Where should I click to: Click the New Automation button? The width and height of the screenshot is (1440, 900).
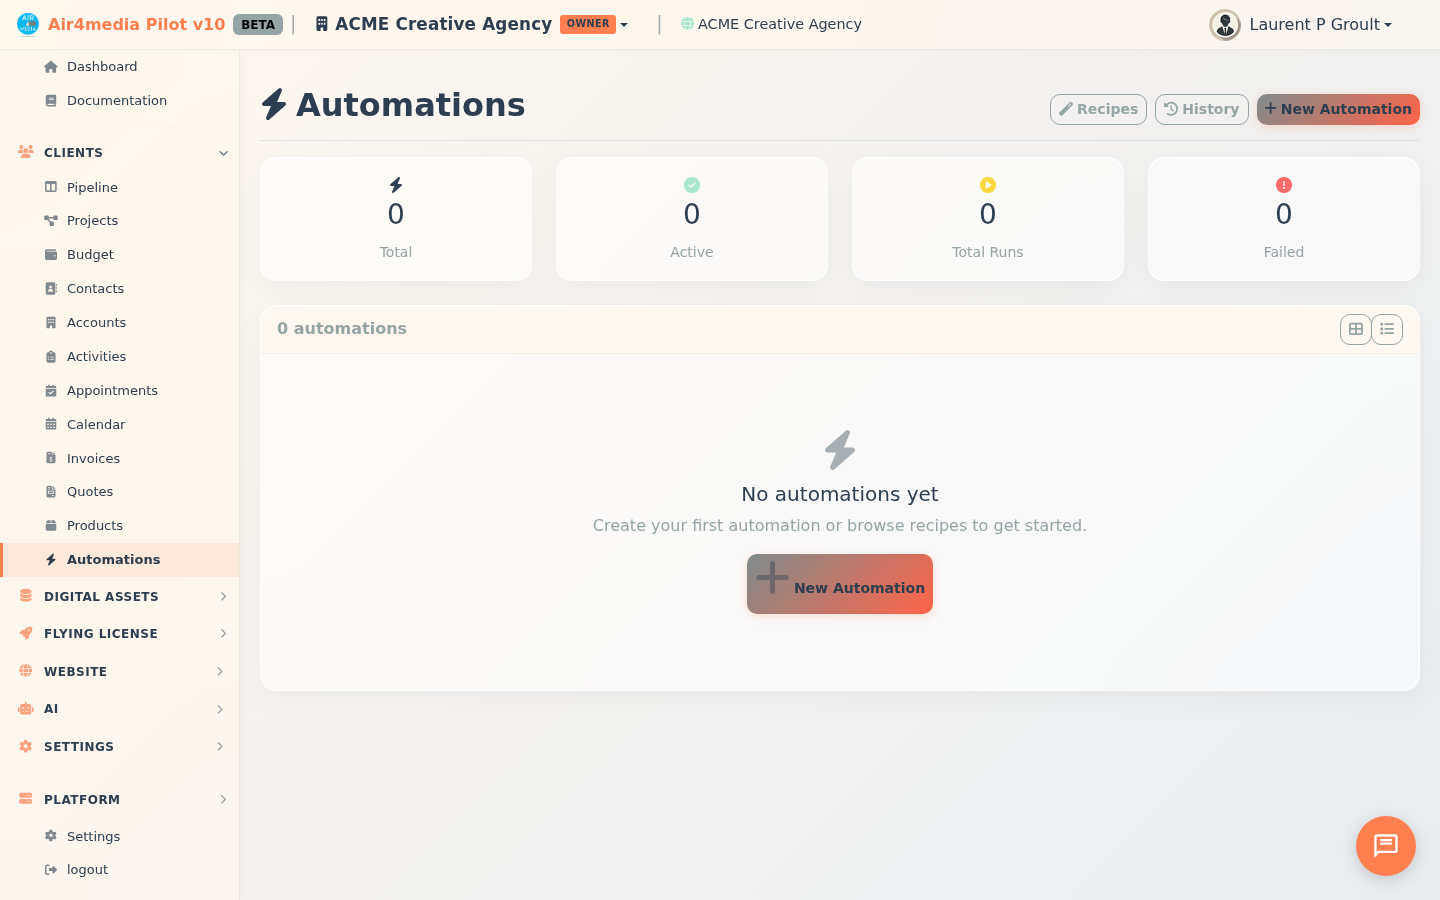[x=1338, y=109]
